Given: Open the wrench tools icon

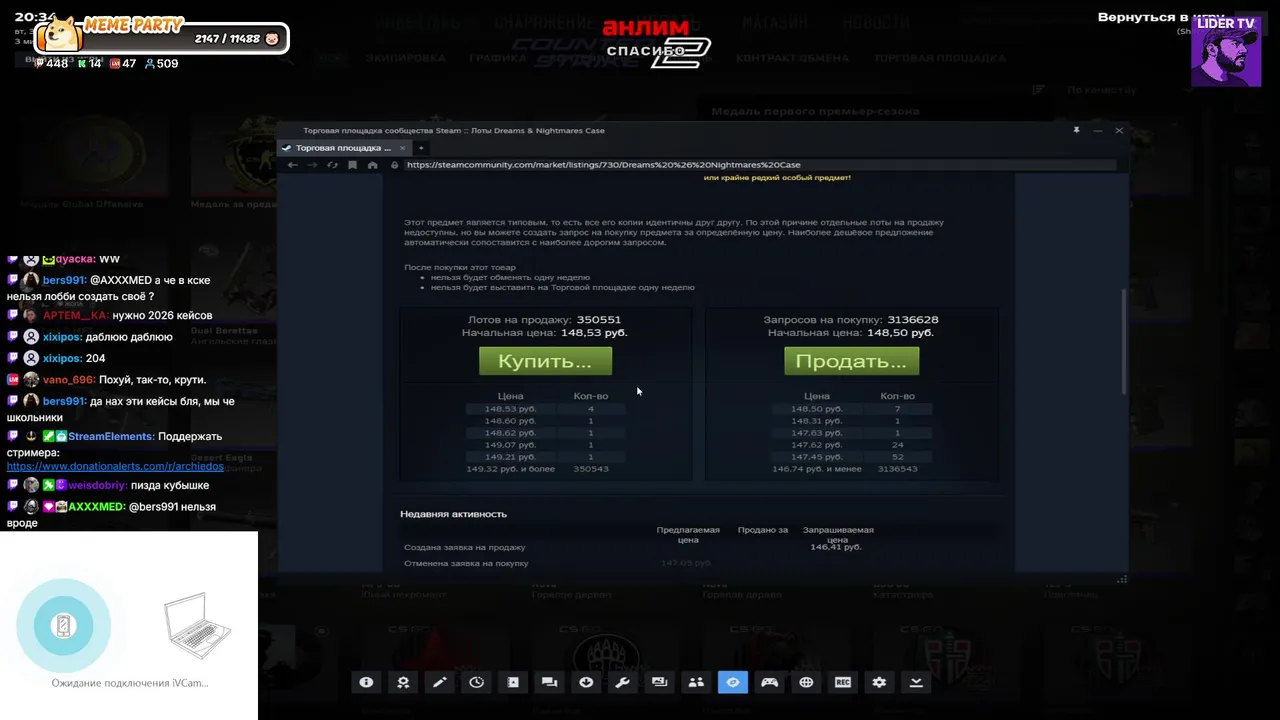Looking at the screenshot, I should (622, 682).
